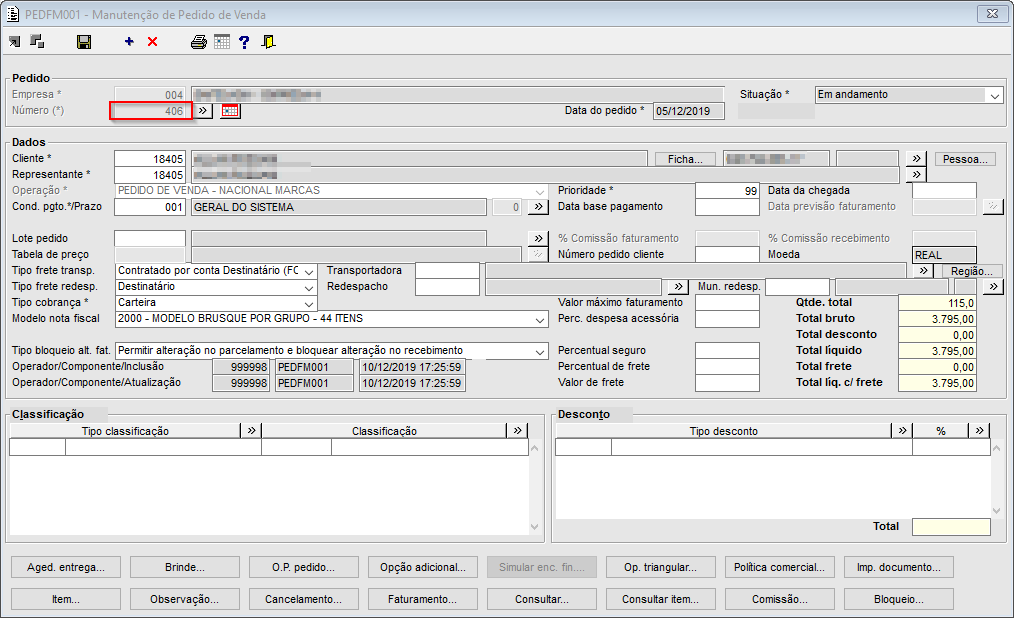The width and height of the screenshot is (1014, 618).
Task: Click the Política comercial... button
Action: point(780,567)
